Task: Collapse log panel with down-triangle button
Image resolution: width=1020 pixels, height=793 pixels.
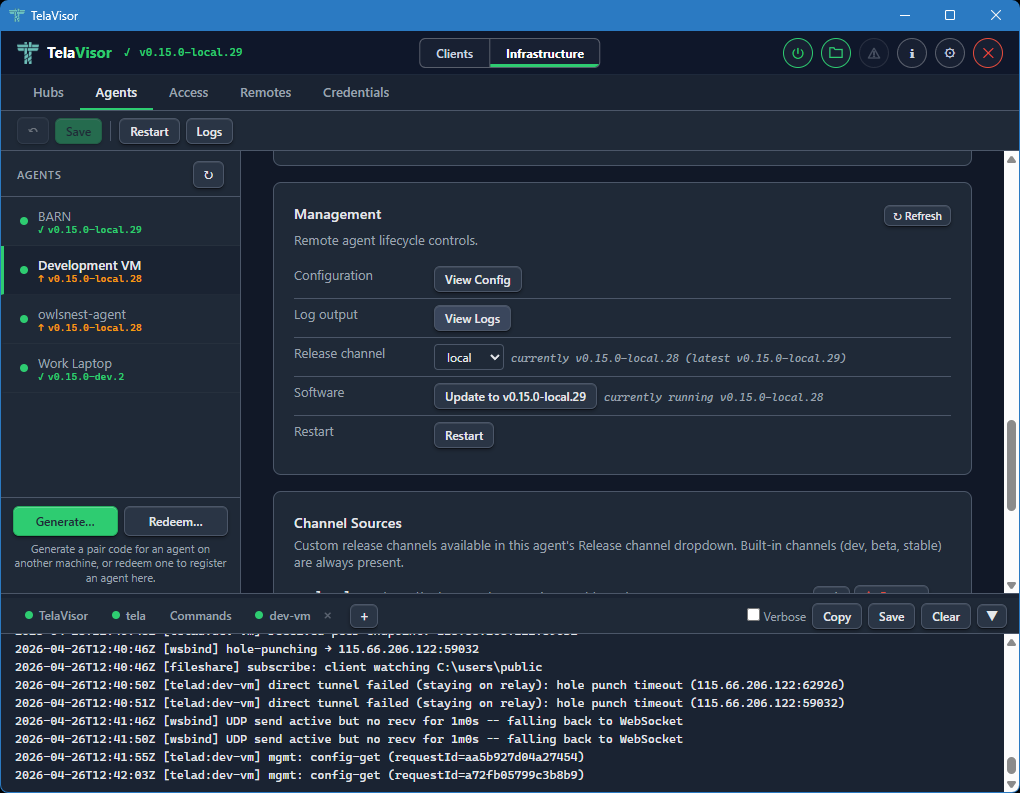Action: click(x=991, y=616)
